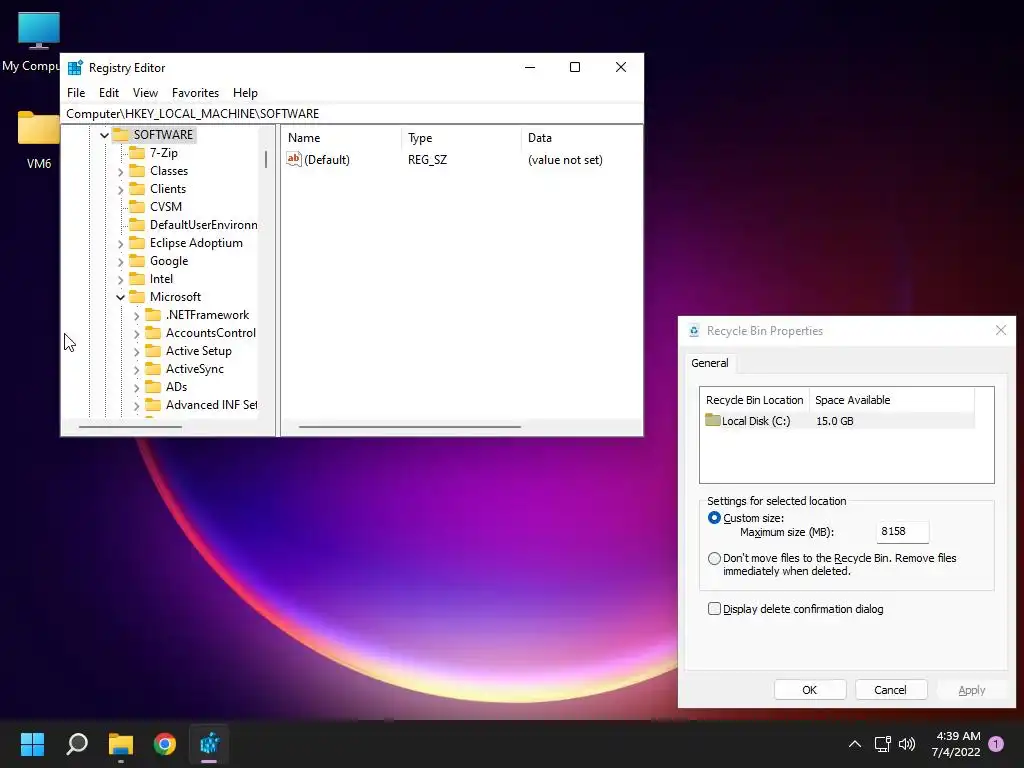Collapse the Microsoft key
This screenshot has width=1024, height=768.
121,297
